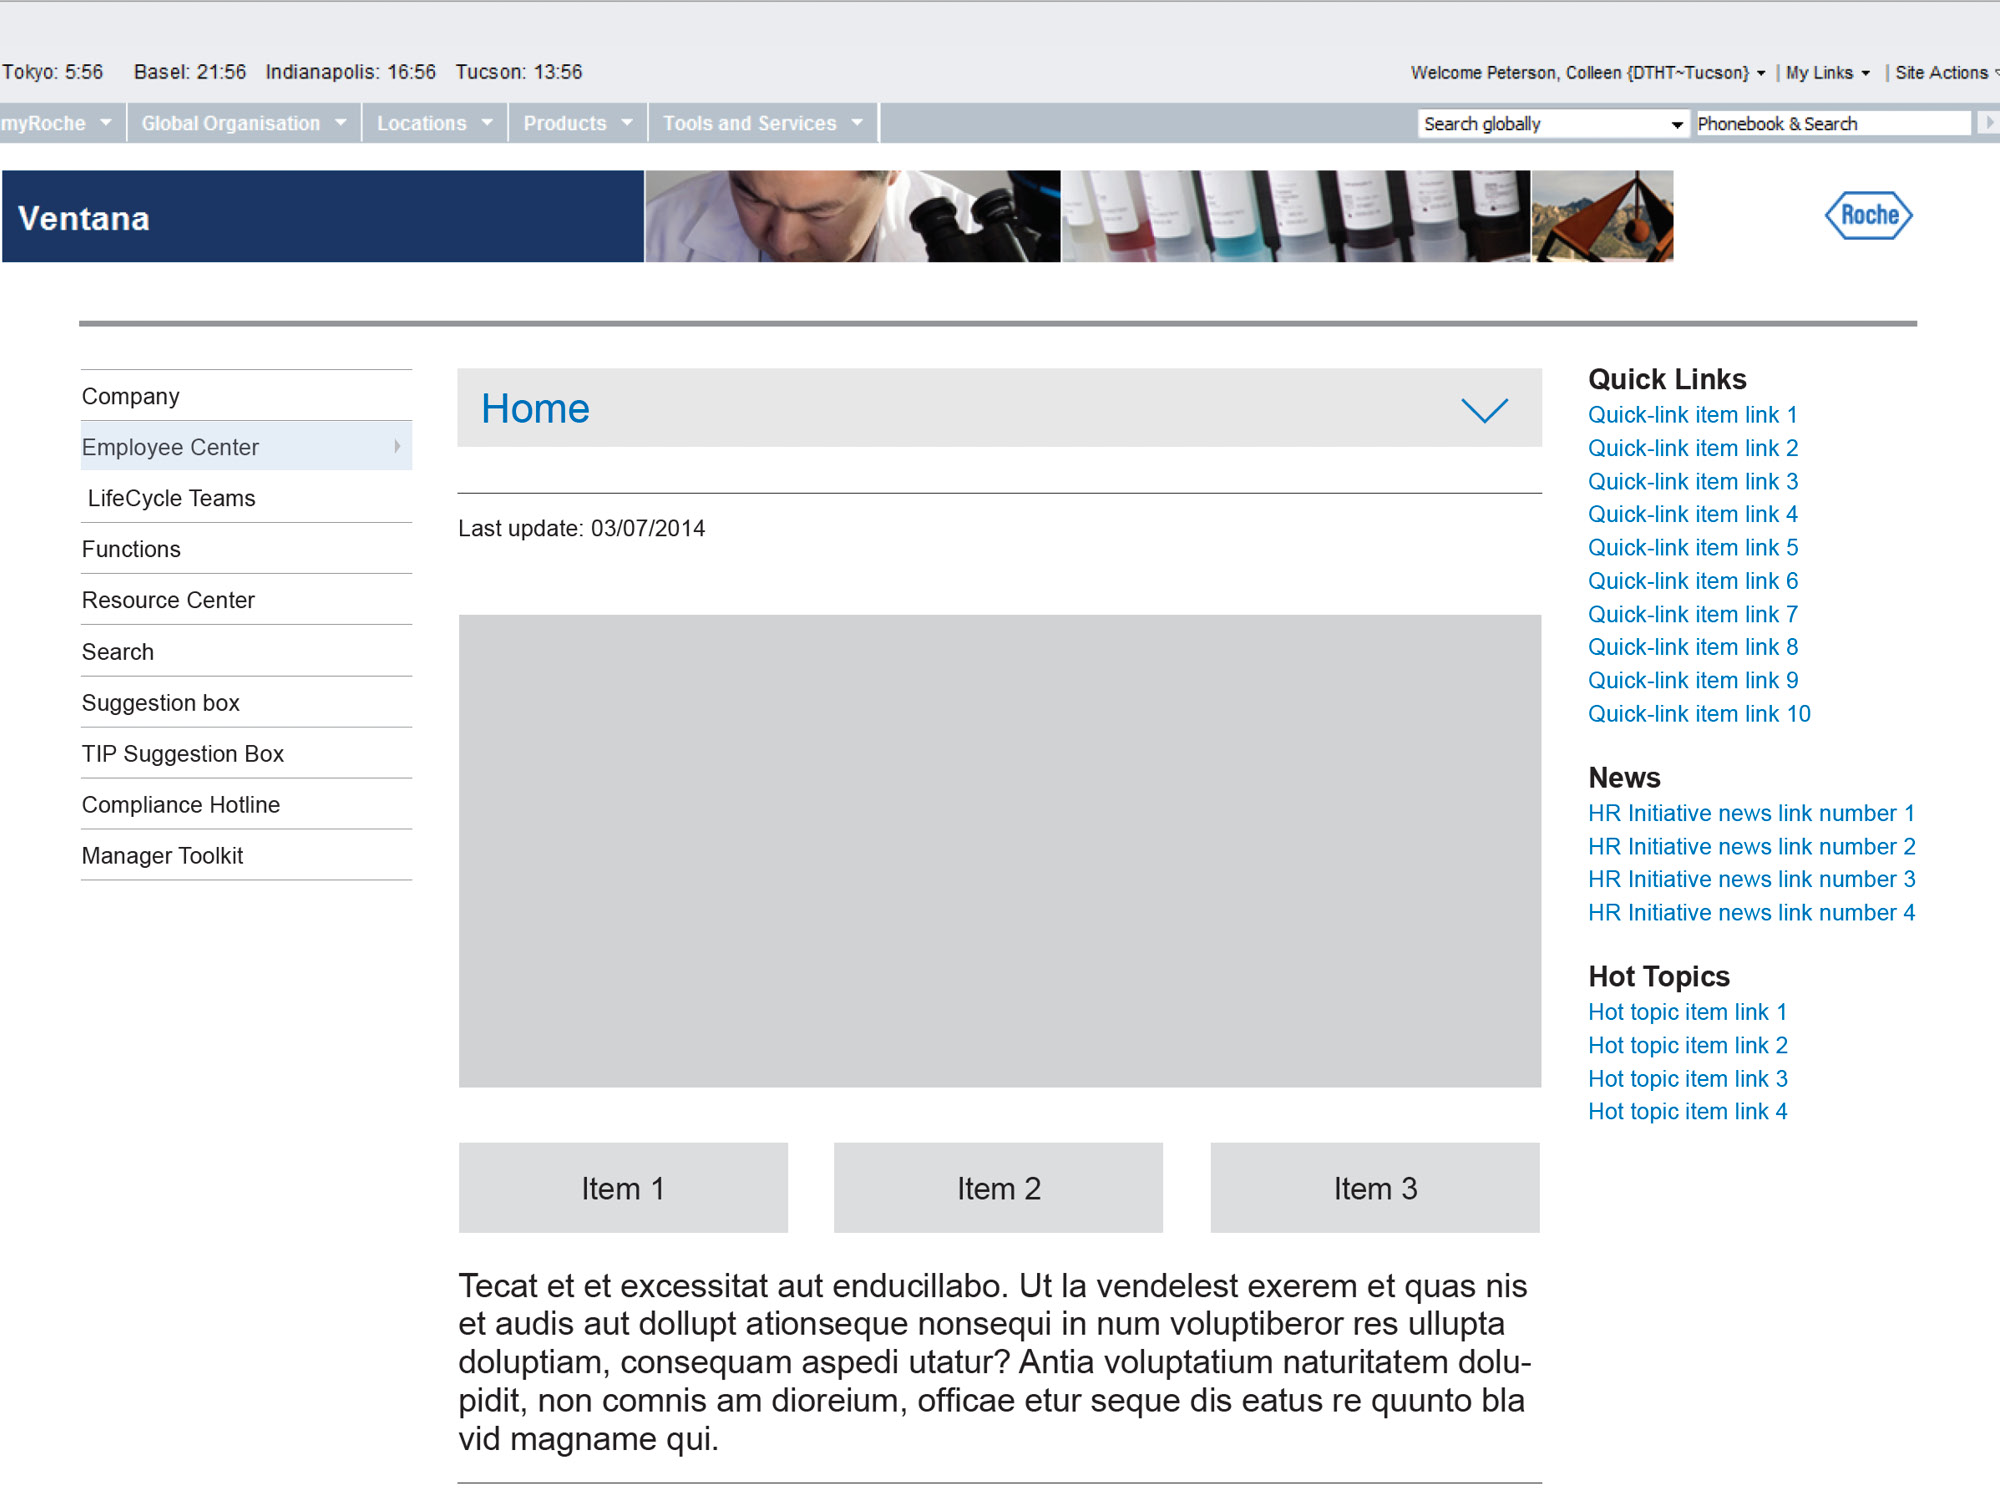Click LifeCycle Teams navigation item
The height and width of the screenshot is (1500, 2000).
172,498
